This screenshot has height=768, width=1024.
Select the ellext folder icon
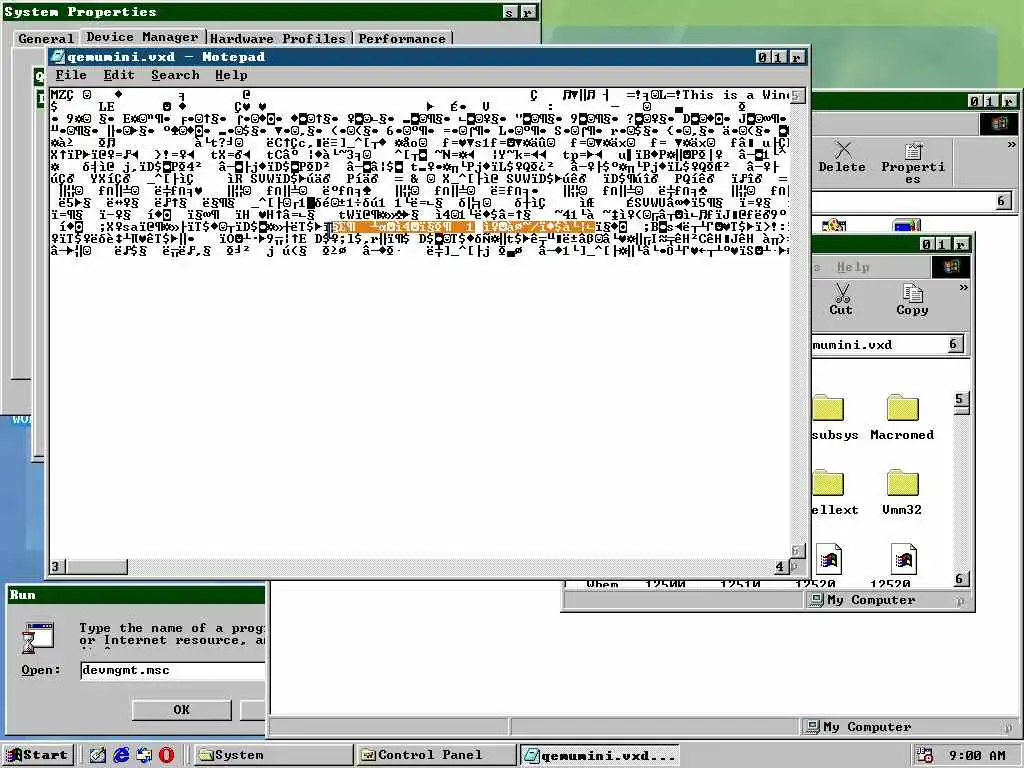pos(828,483)
